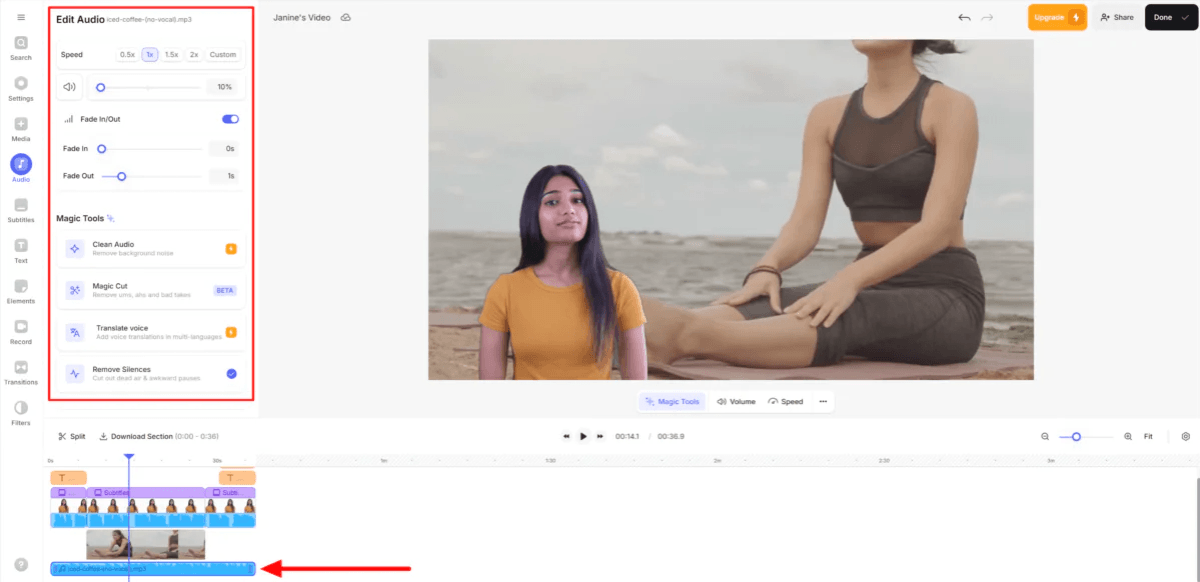Image resolution: width=1200 pixels, height=582 pixels.
Task: Click the orange Upgrade button
Action: pos(1057,18)
